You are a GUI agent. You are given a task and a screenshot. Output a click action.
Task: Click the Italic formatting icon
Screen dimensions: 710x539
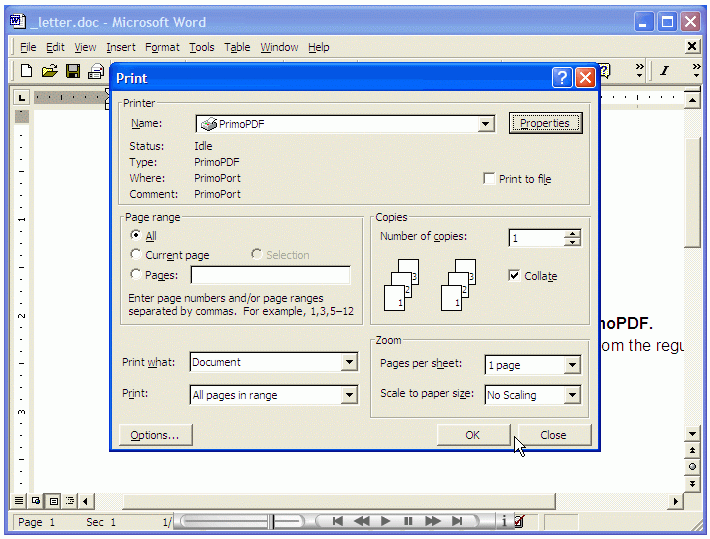tap(664, 71)
